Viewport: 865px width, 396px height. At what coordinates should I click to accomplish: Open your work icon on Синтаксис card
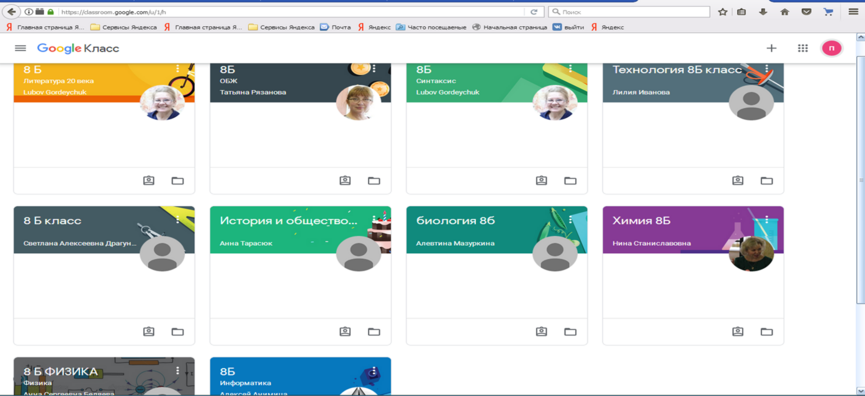click(x=541, y=180)
